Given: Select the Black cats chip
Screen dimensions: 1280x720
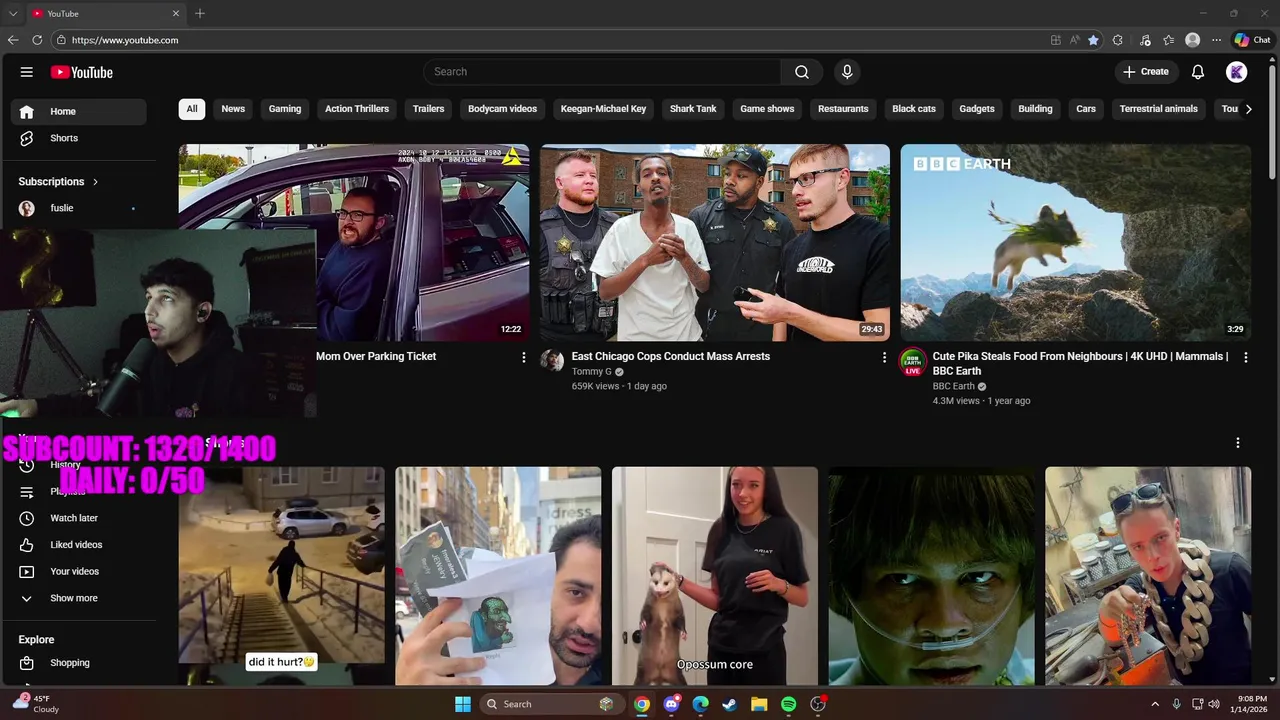Looking at the screenshot, I should coord(914,109).
